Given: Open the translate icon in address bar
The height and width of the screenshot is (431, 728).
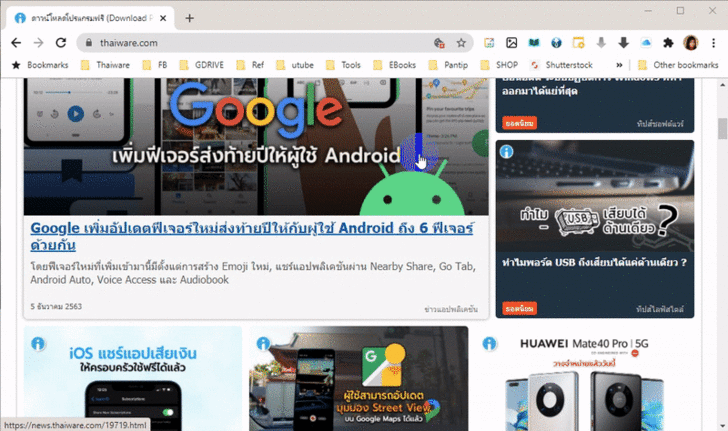Looking at the screenshot, I should coord(439,43).
